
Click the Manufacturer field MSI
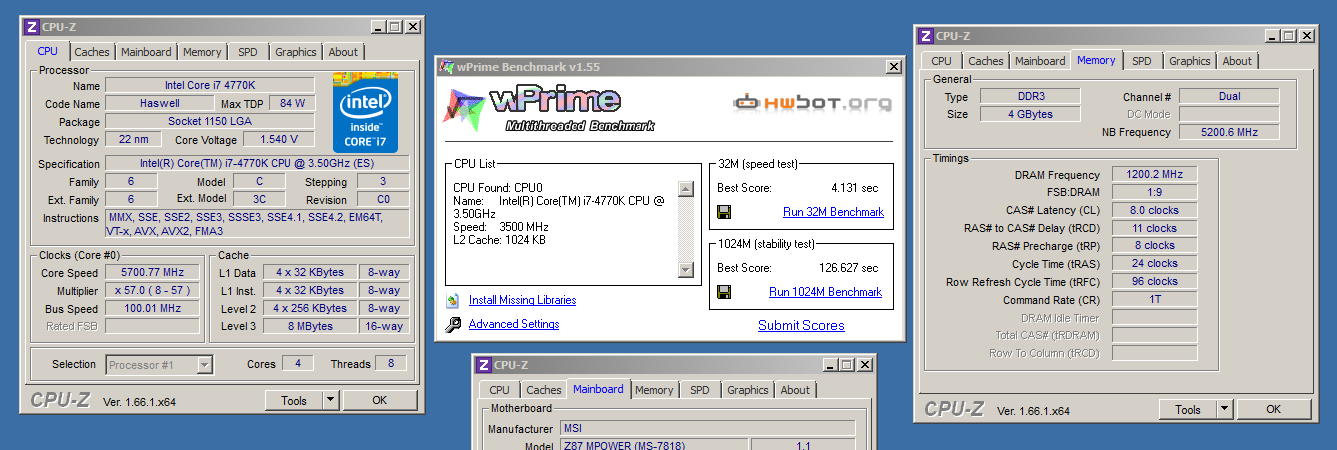706,429
